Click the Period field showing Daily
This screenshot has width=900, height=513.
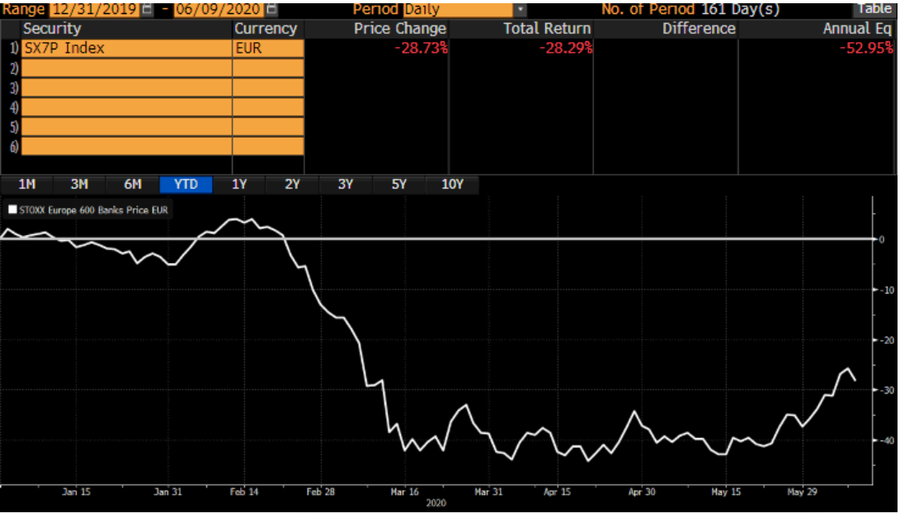[x=458, y=9]
